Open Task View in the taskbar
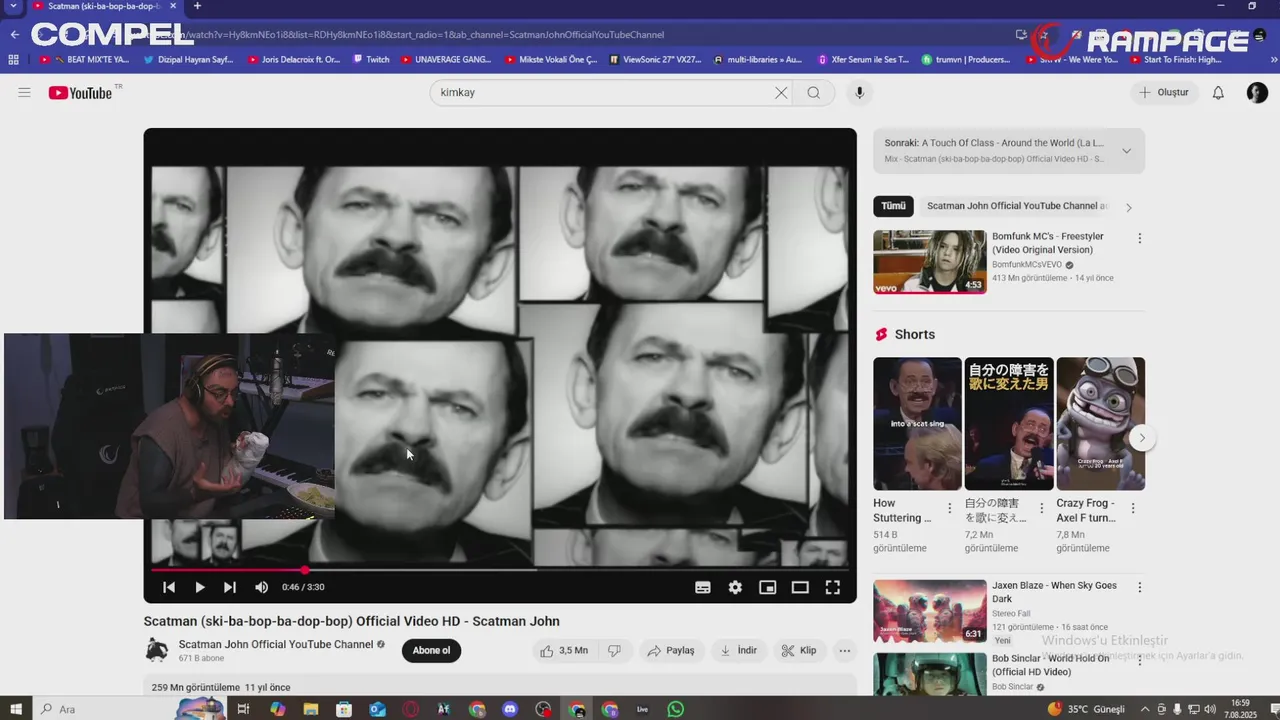The width and height of the screenshot is (1280, 720). (x=243, y=709)
